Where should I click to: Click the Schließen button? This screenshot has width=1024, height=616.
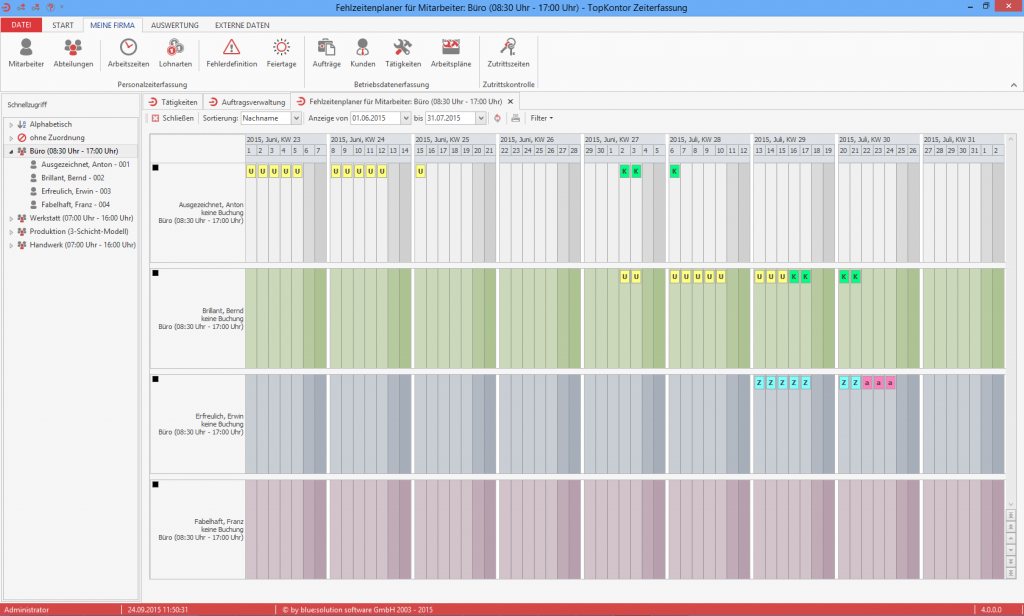point(172,118)
